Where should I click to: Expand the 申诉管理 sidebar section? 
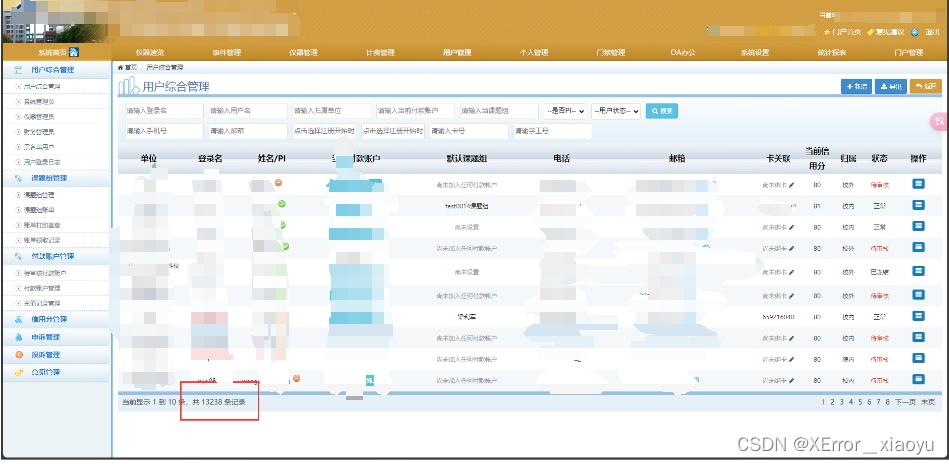(x=56, y=337)
